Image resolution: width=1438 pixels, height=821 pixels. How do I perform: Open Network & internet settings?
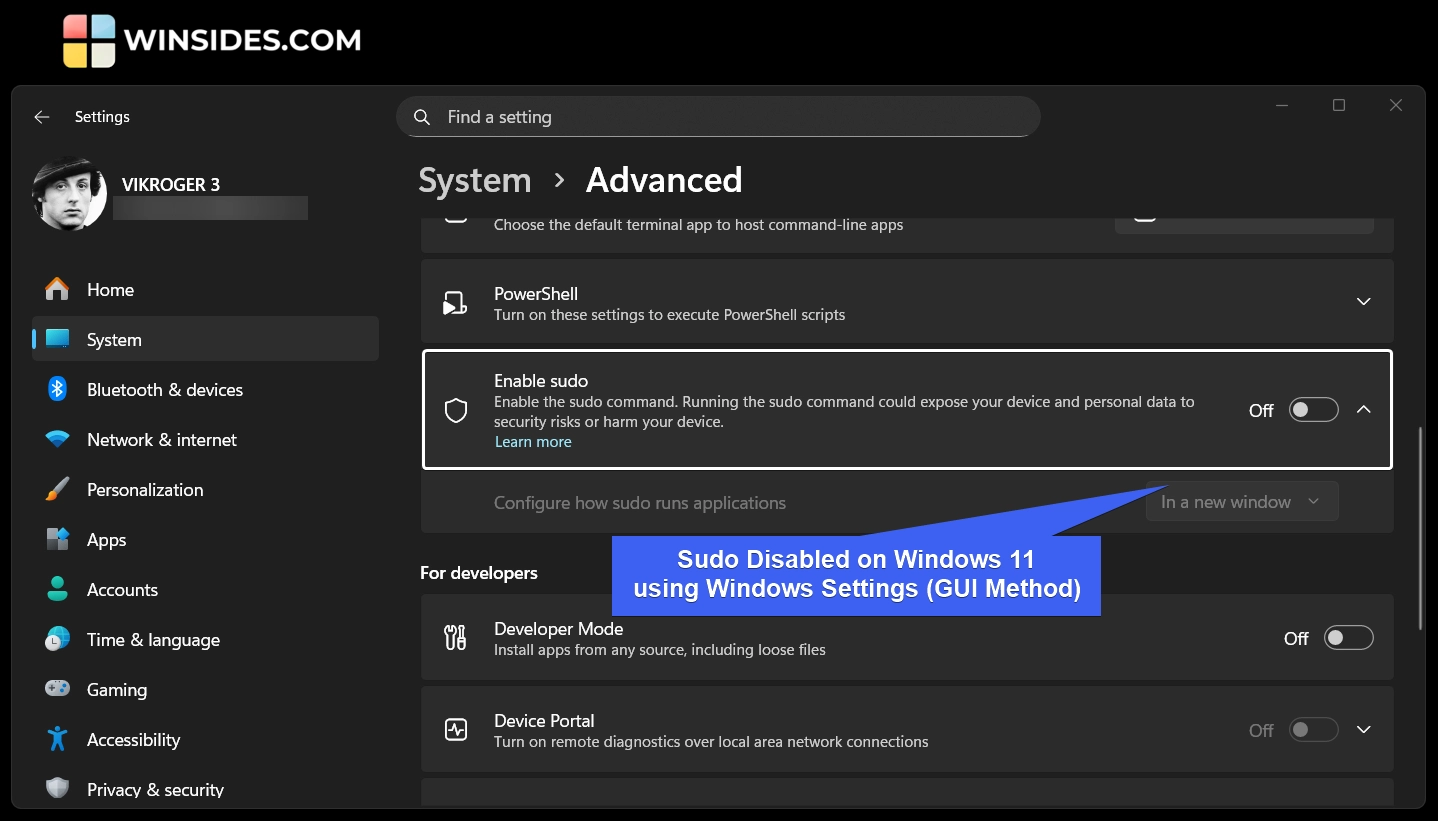coord(205,439)
